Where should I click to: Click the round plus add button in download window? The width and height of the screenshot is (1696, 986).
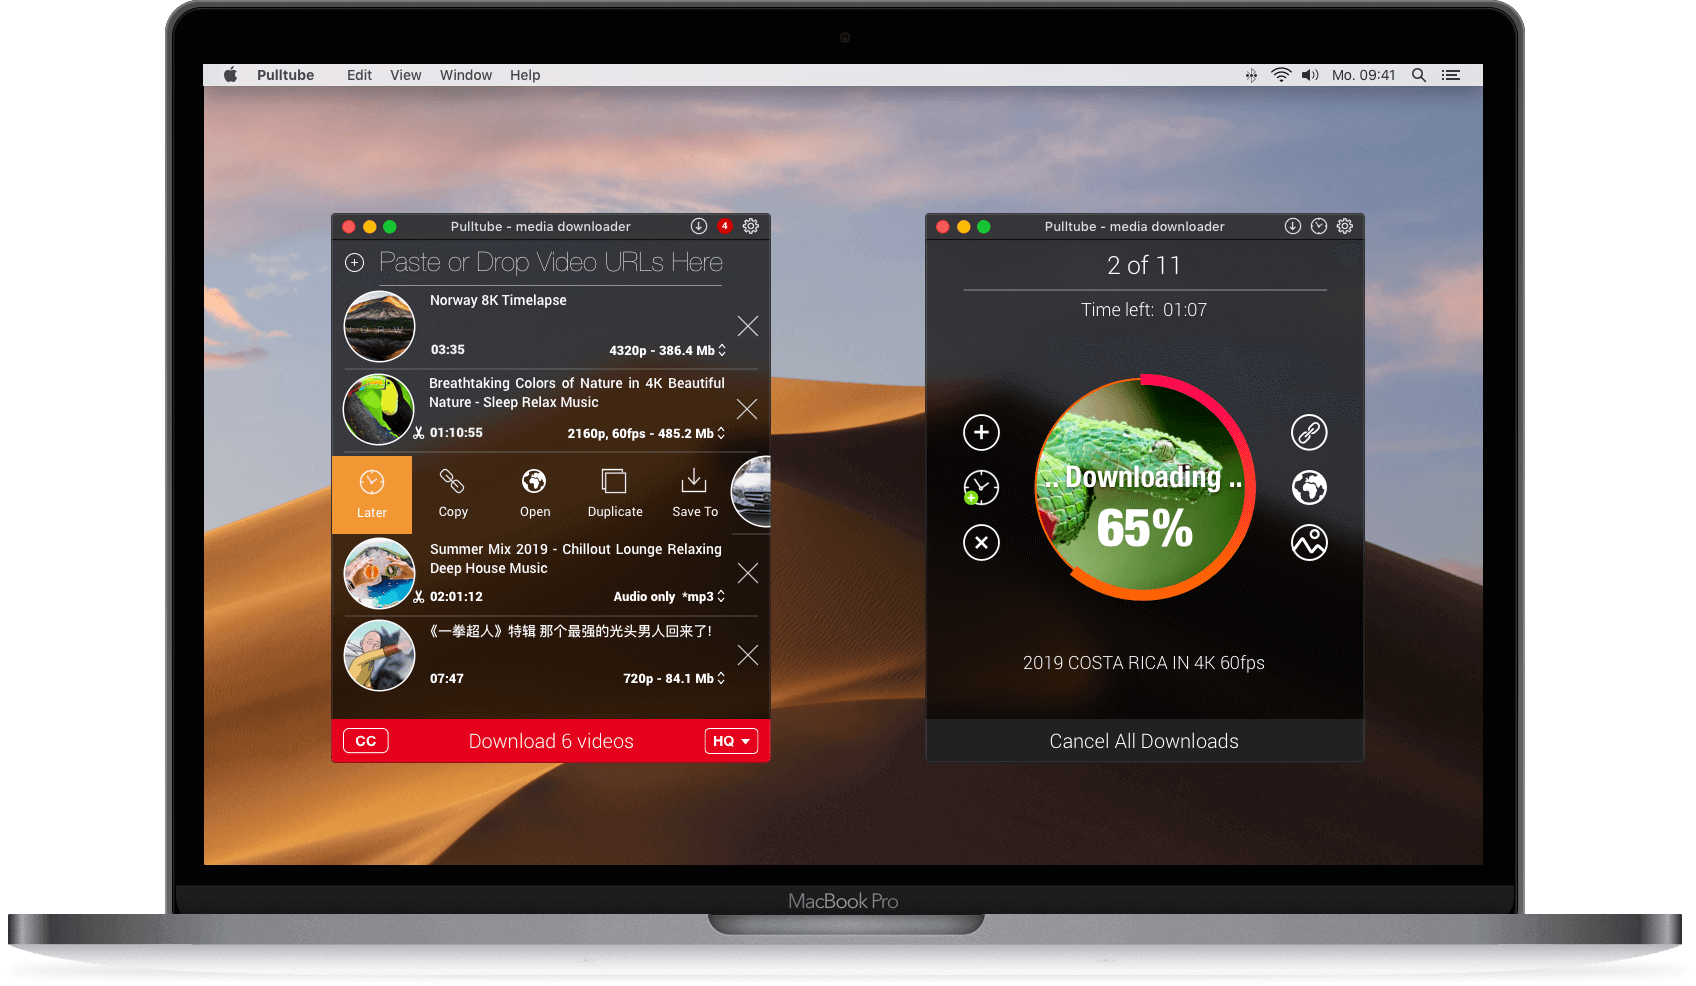tap(981, 432)
